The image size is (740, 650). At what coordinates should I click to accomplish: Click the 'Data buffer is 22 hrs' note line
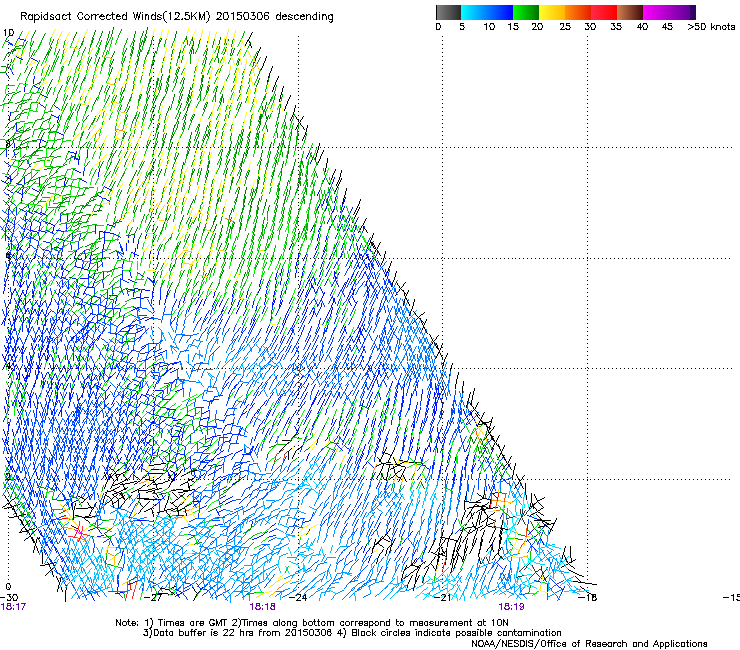tap(352, 633)
